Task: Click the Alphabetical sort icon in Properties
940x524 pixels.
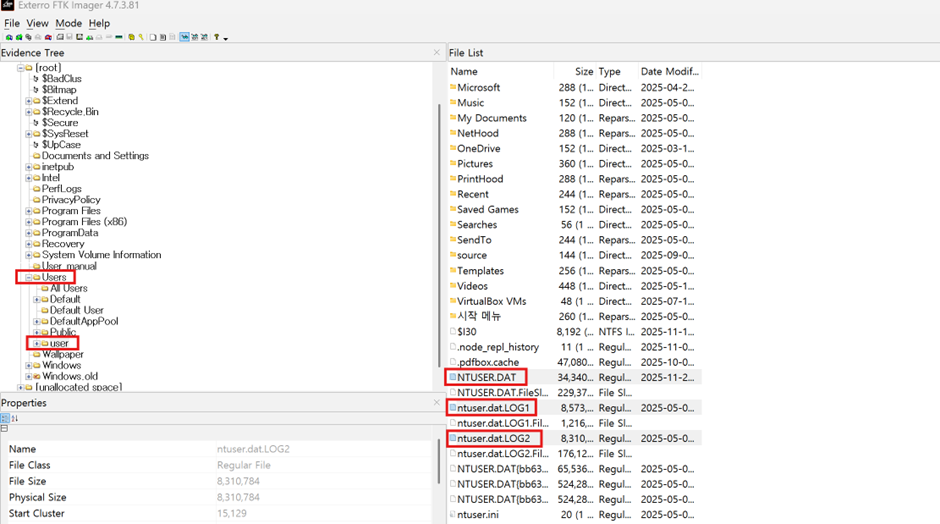Action: 14,418
